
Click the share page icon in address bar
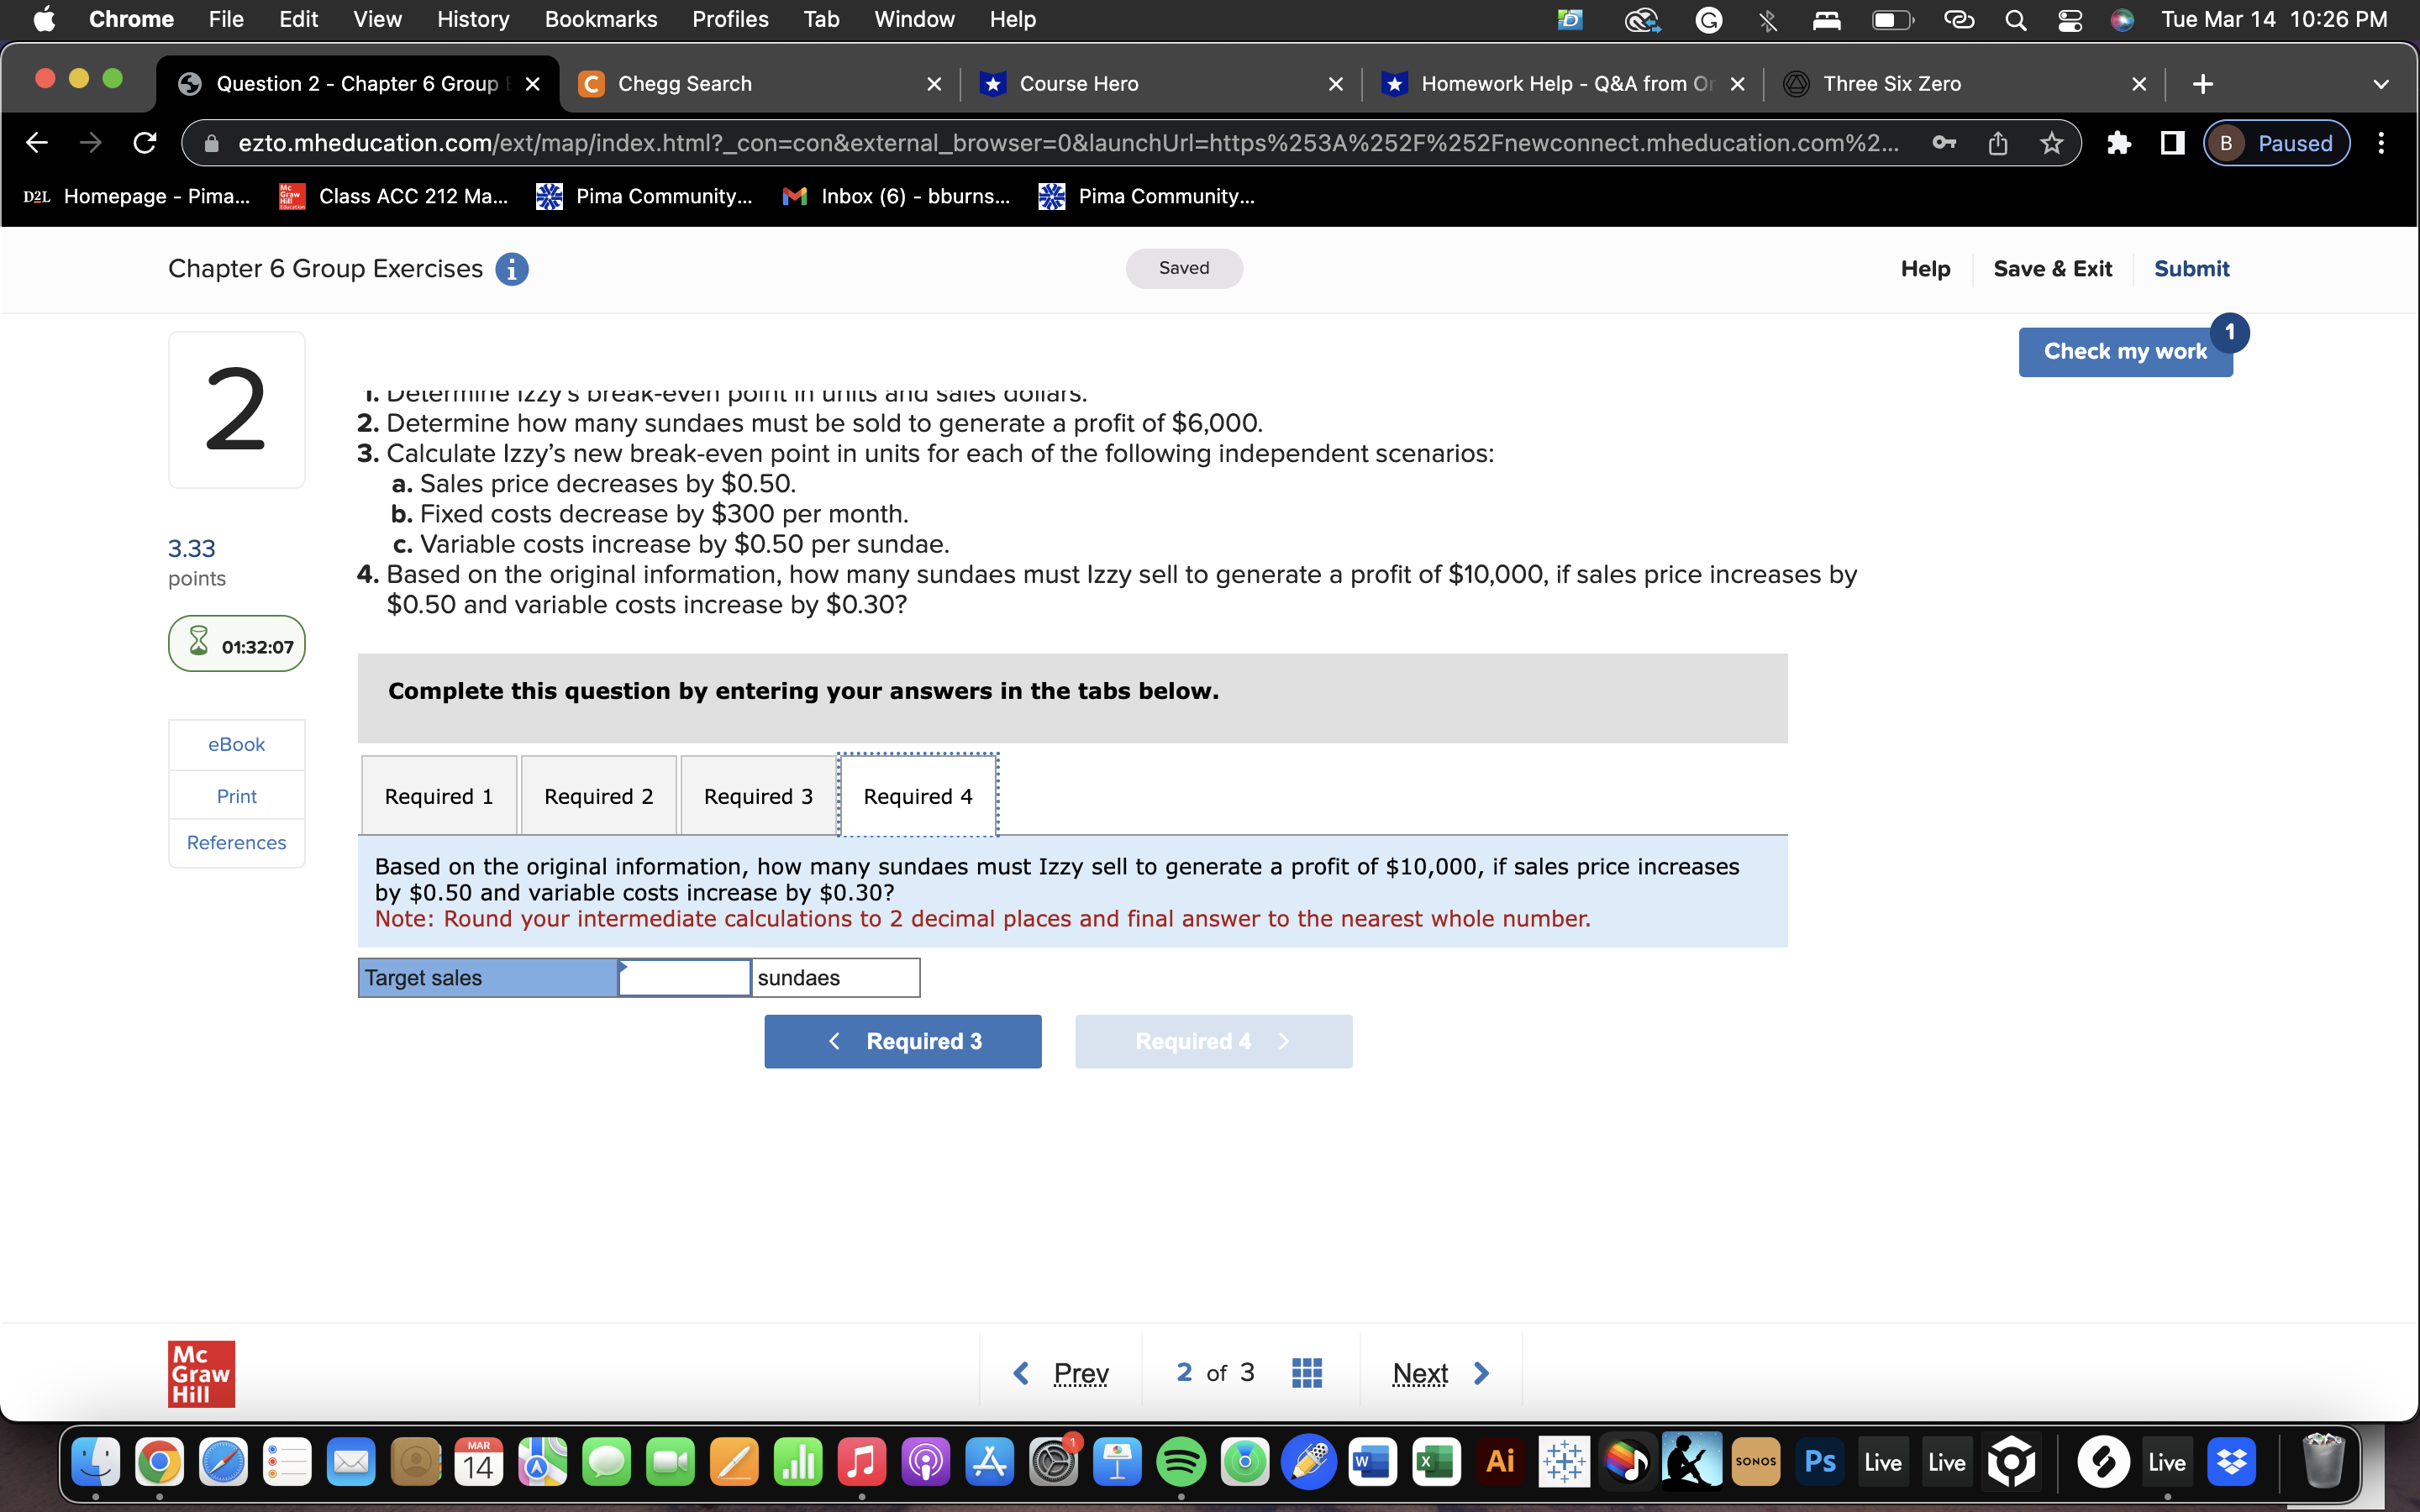(x=1997, y=143)
